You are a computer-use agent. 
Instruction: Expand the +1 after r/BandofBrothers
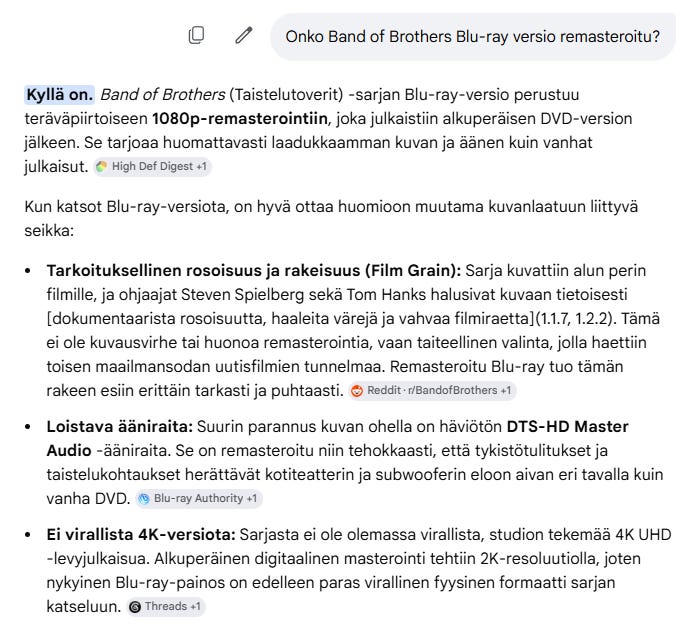click(506, 390)
